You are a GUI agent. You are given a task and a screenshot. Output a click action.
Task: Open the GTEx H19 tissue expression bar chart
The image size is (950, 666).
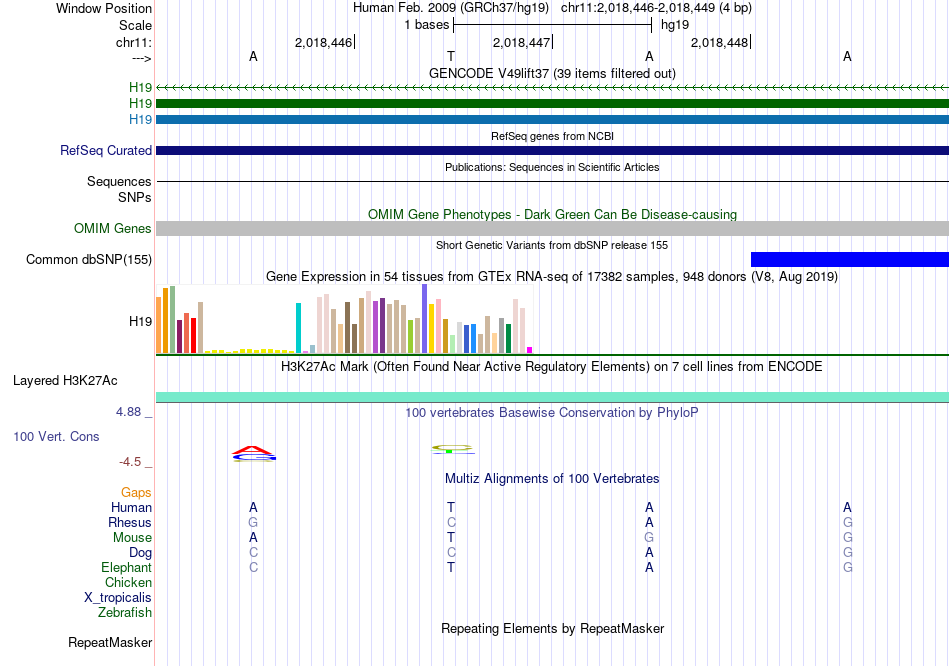pos(344,319)
